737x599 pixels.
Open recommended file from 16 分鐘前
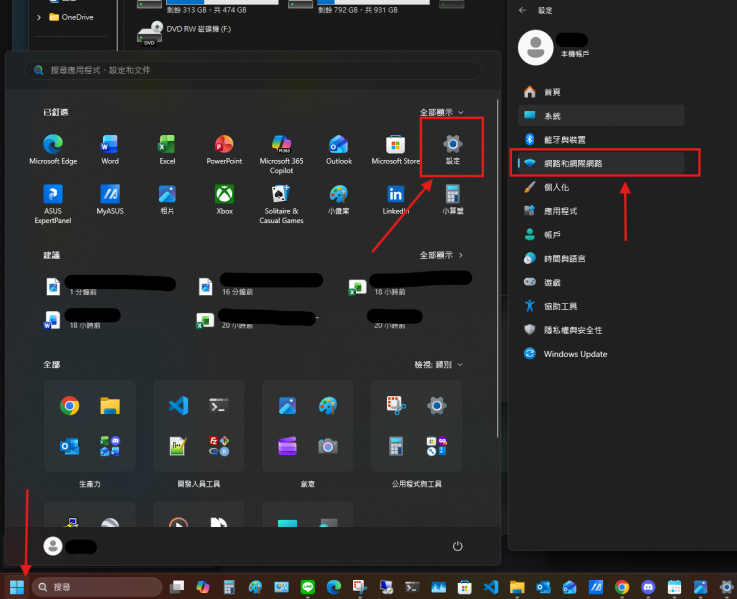click(x=261, y=286)
